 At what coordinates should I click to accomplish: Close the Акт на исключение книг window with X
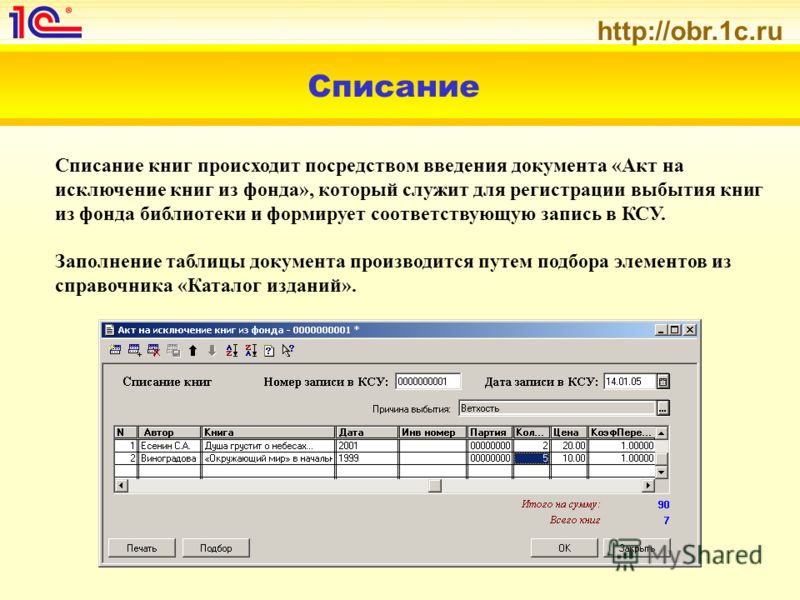click(x=690, y=330)
